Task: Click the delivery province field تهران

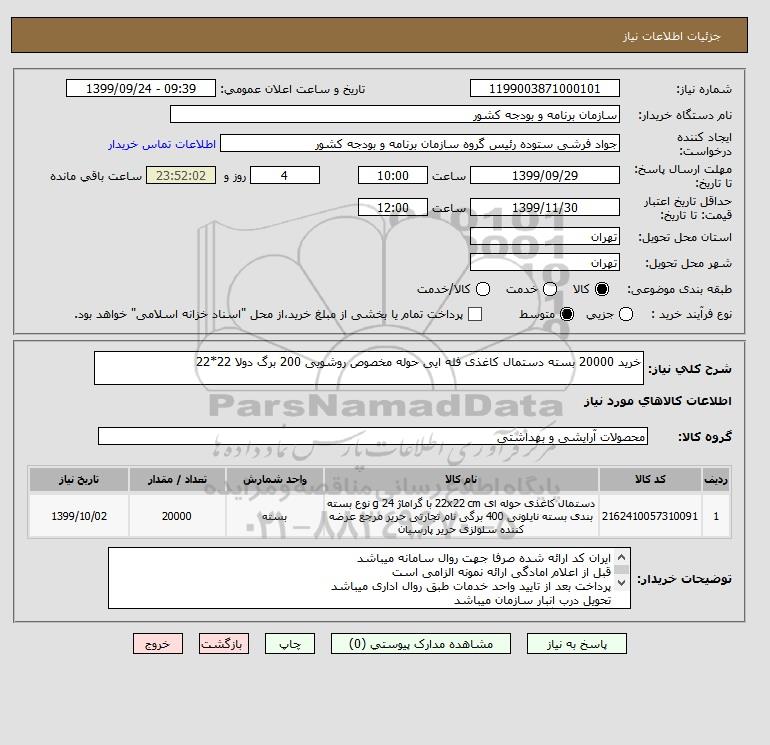Action: tap(545, 237)
